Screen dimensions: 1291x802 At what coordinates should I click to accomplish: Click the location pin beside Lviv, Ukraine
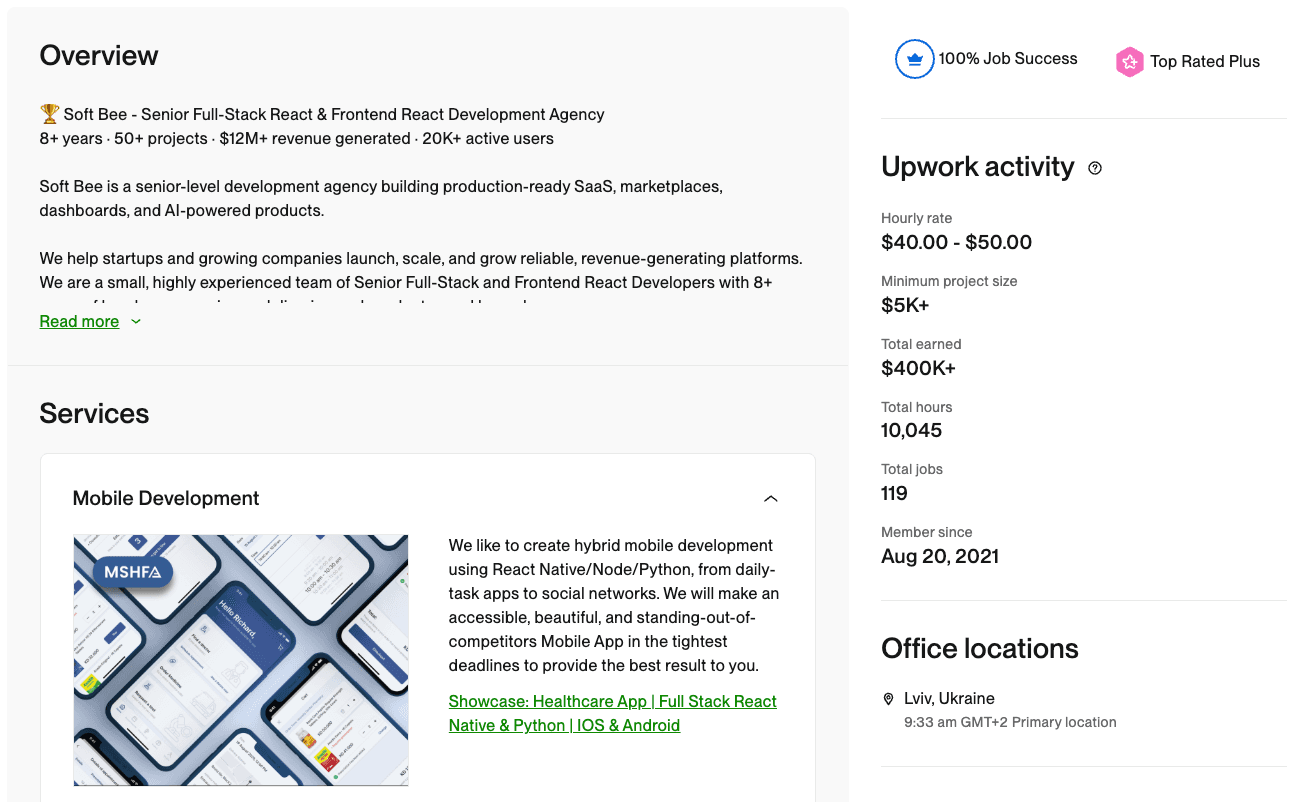click(x=889, y=698)
